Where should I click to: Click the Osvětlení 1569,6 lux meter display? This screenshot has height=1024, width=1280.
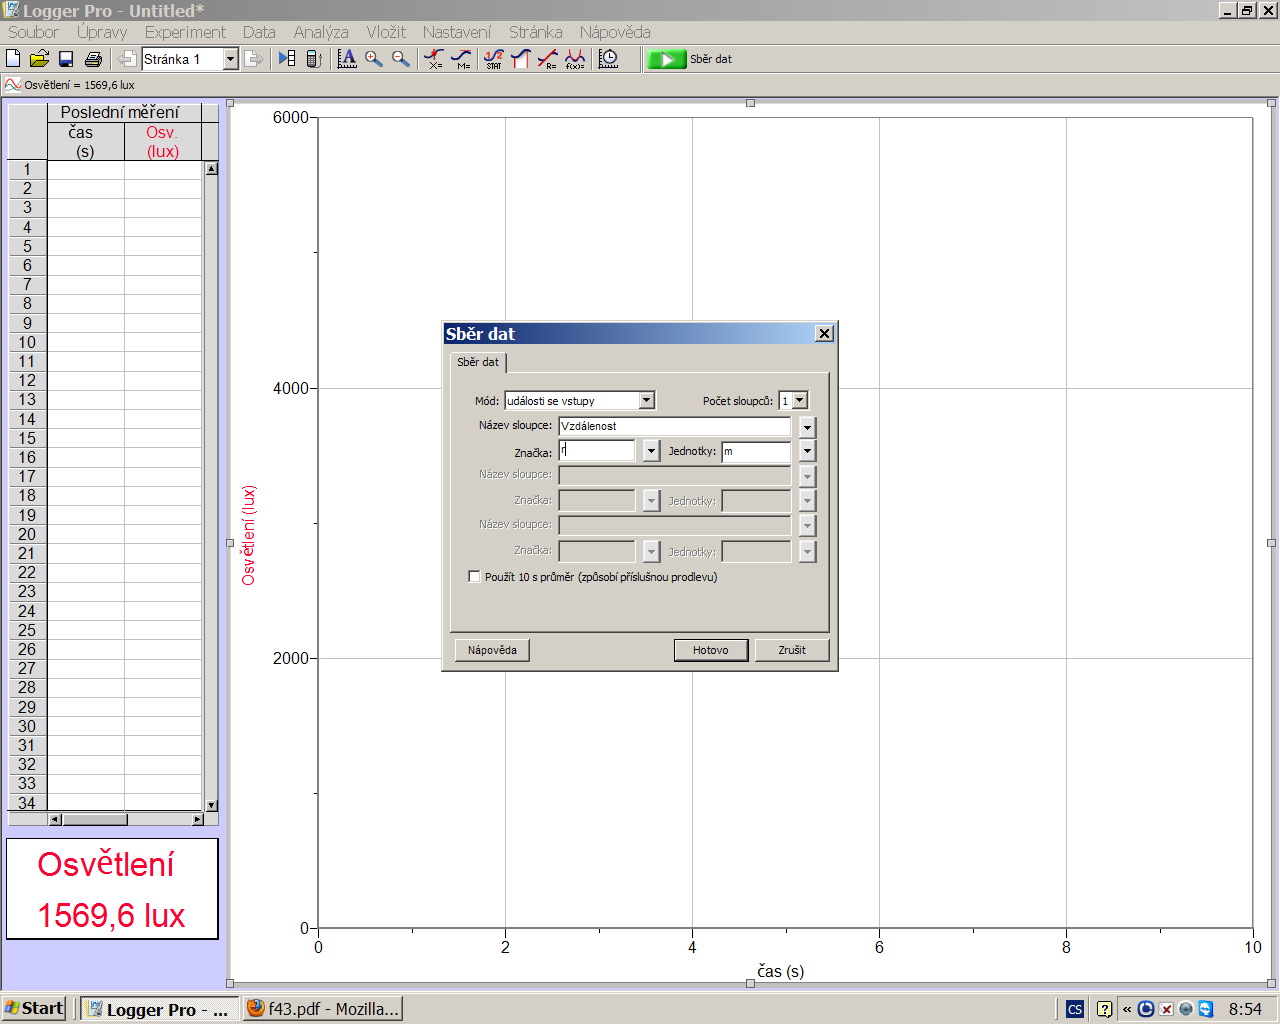[112, 889]
